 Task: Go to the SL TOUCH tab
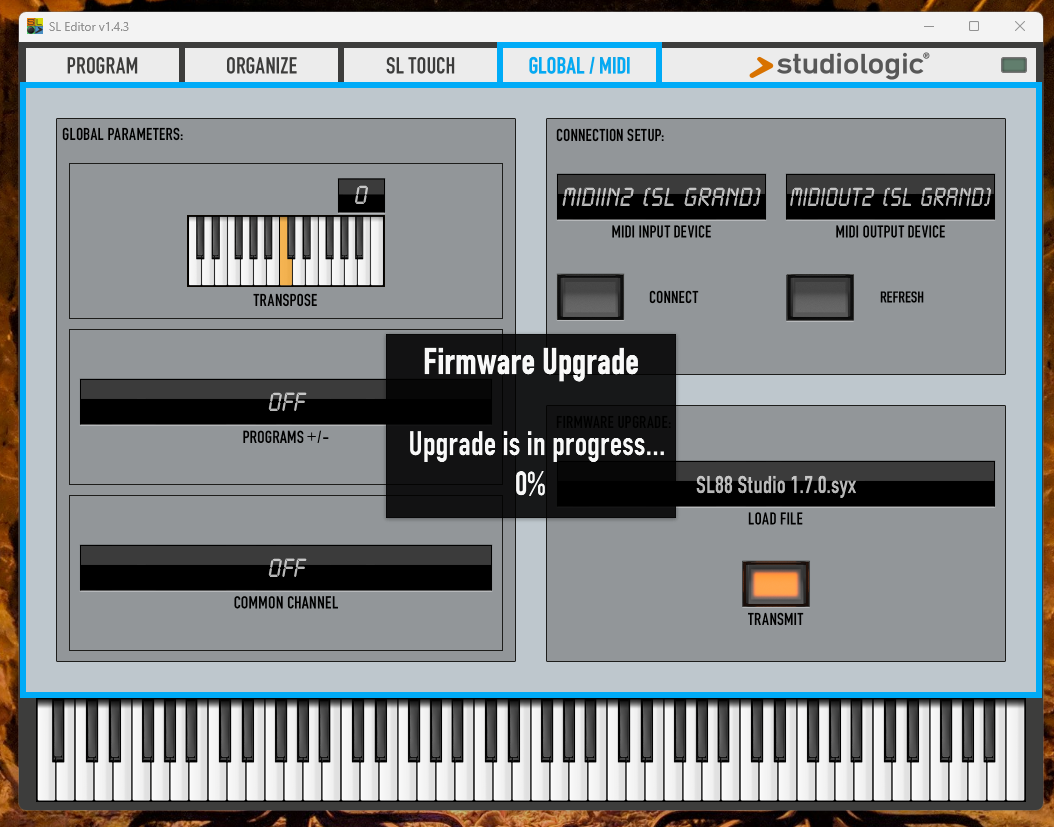click(420, 65)
